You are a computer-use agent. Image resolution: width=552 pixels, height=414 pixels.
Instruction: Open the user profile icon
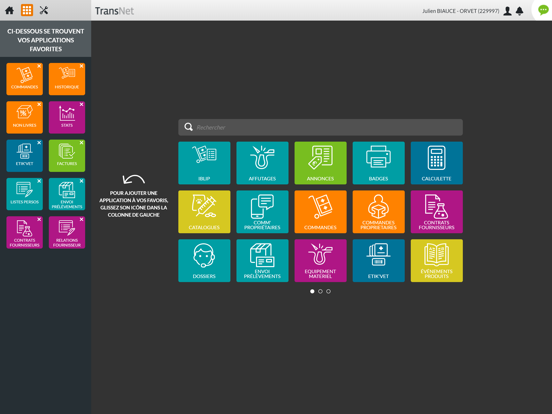[x=507, y=11]
